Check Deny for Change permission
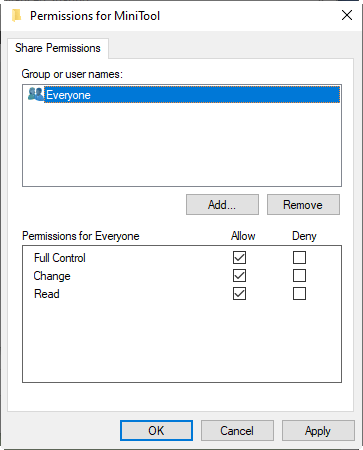Screen dimensions: 363x450 pyautogui.click(x=299, y=276)
